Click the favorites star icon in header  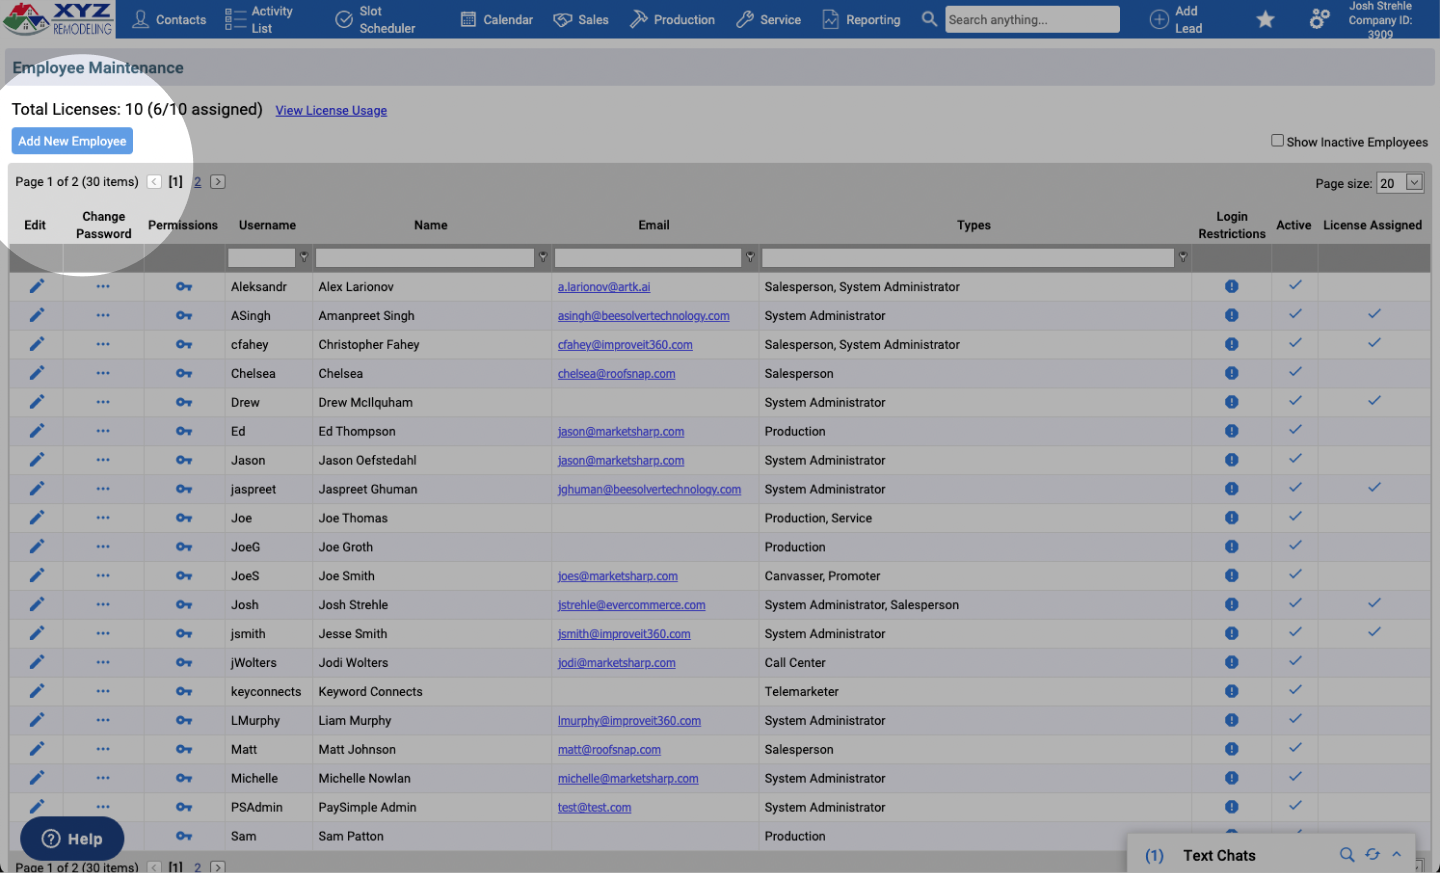(1265, 19)
